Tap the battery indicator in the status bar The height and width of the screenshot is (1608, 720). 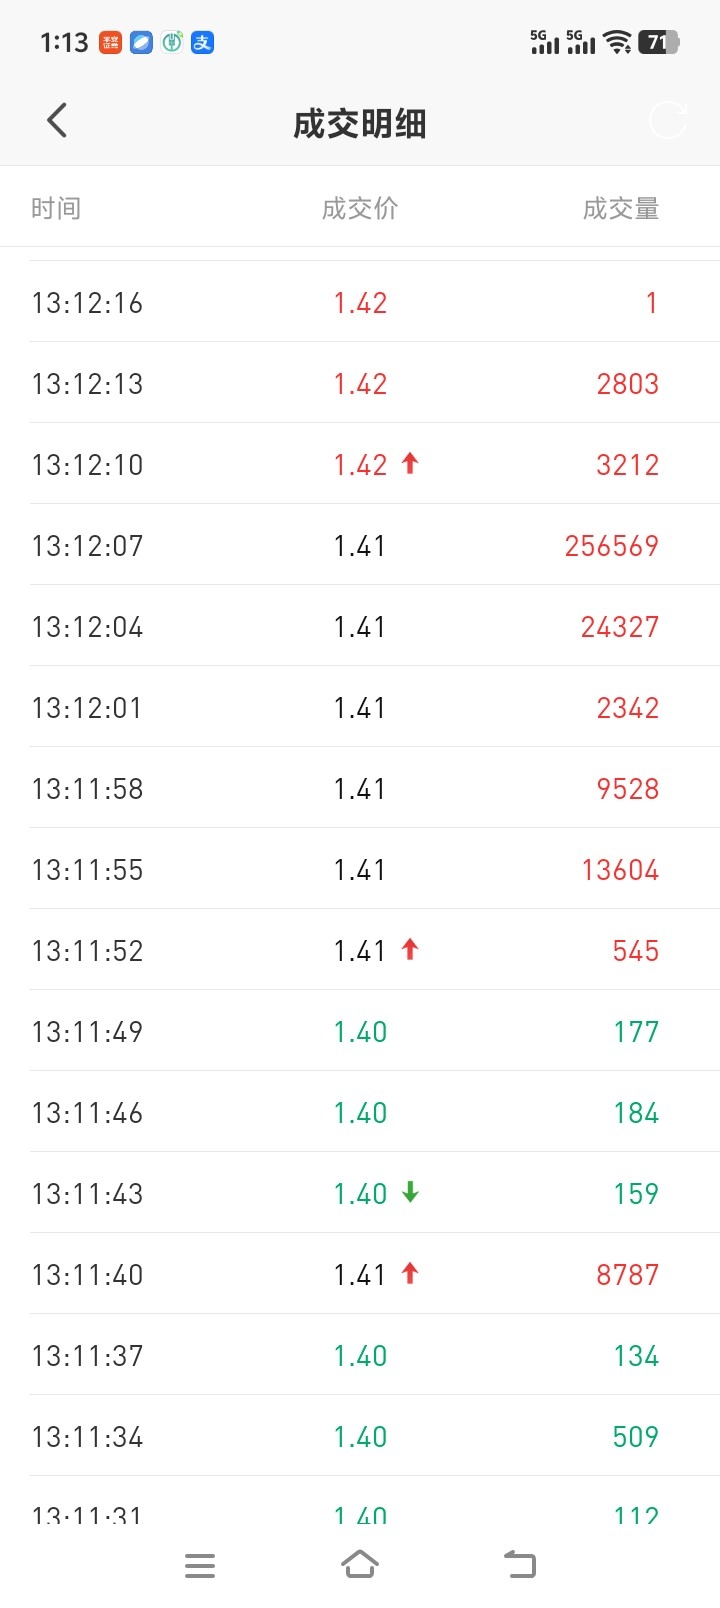[659, 42]
